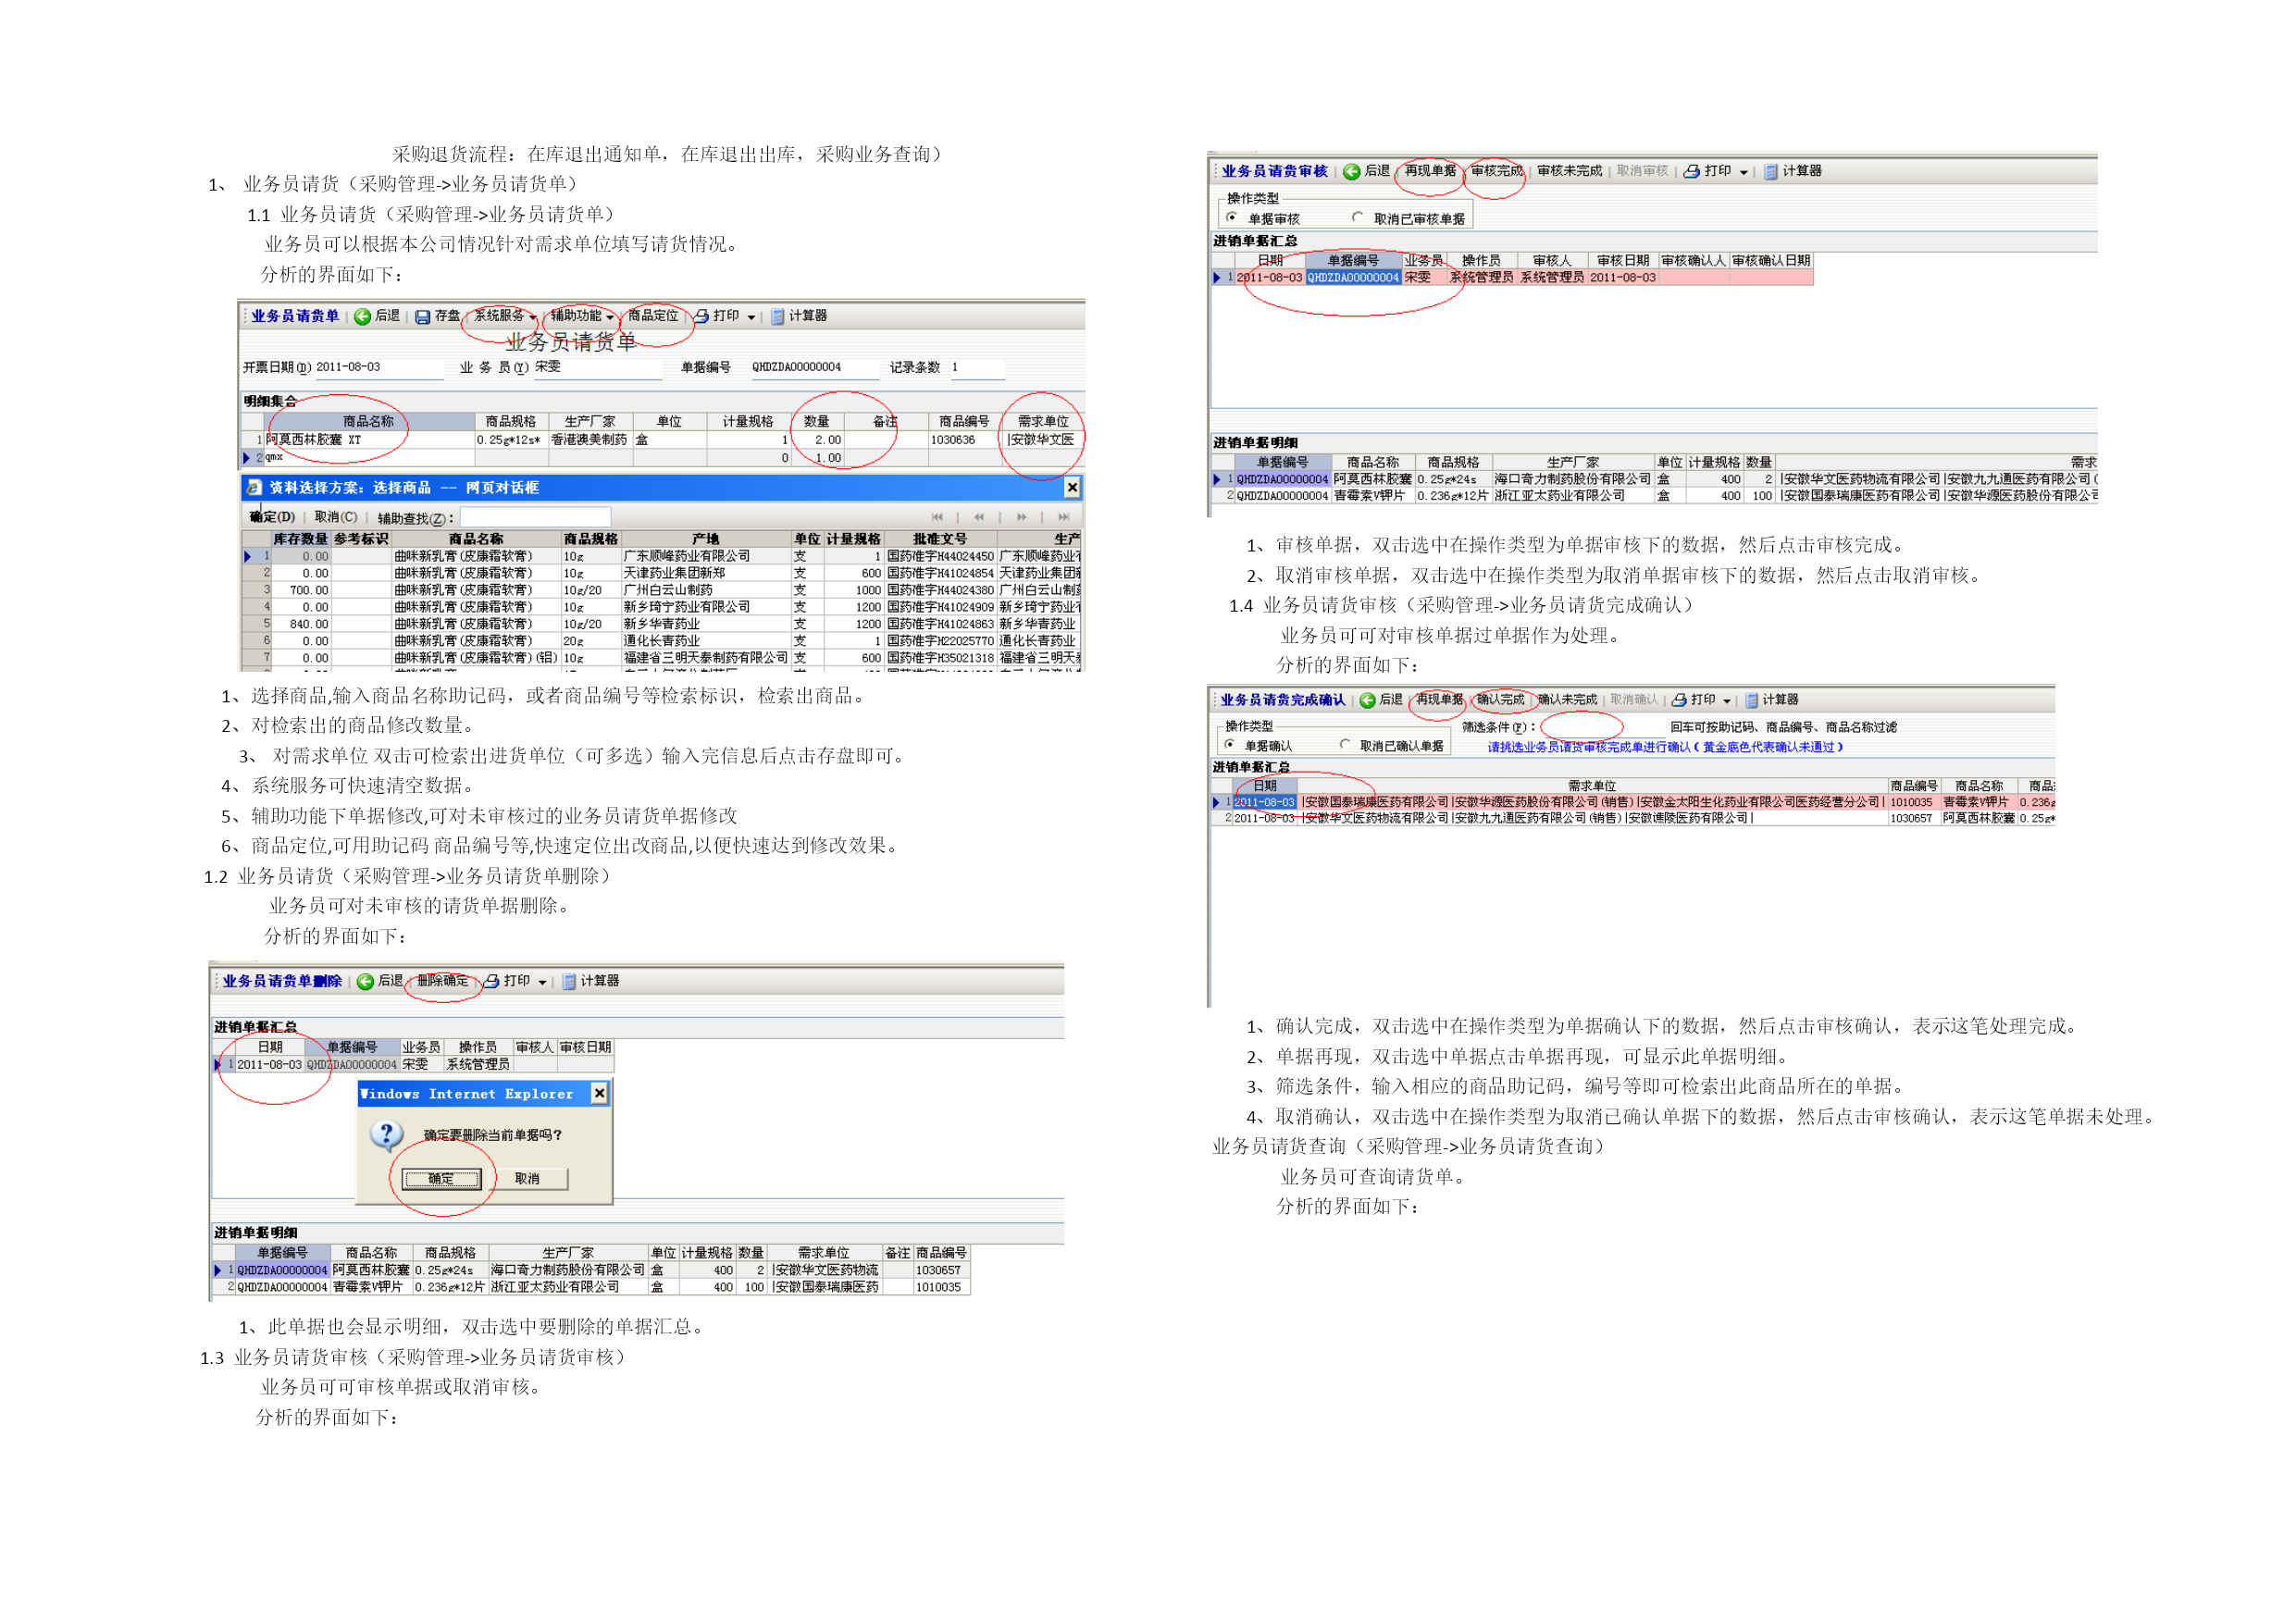Jump to first page in 选择商品 dialog
The image size is (2296, 1623).
click(937, 517)
